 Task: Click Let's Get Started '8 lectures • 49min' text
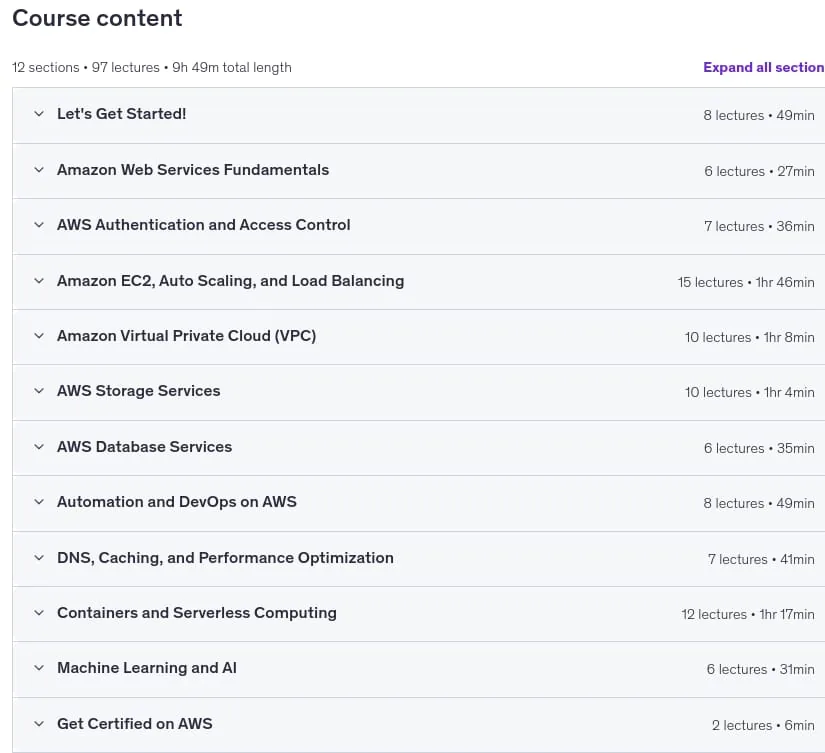[759, 115]
